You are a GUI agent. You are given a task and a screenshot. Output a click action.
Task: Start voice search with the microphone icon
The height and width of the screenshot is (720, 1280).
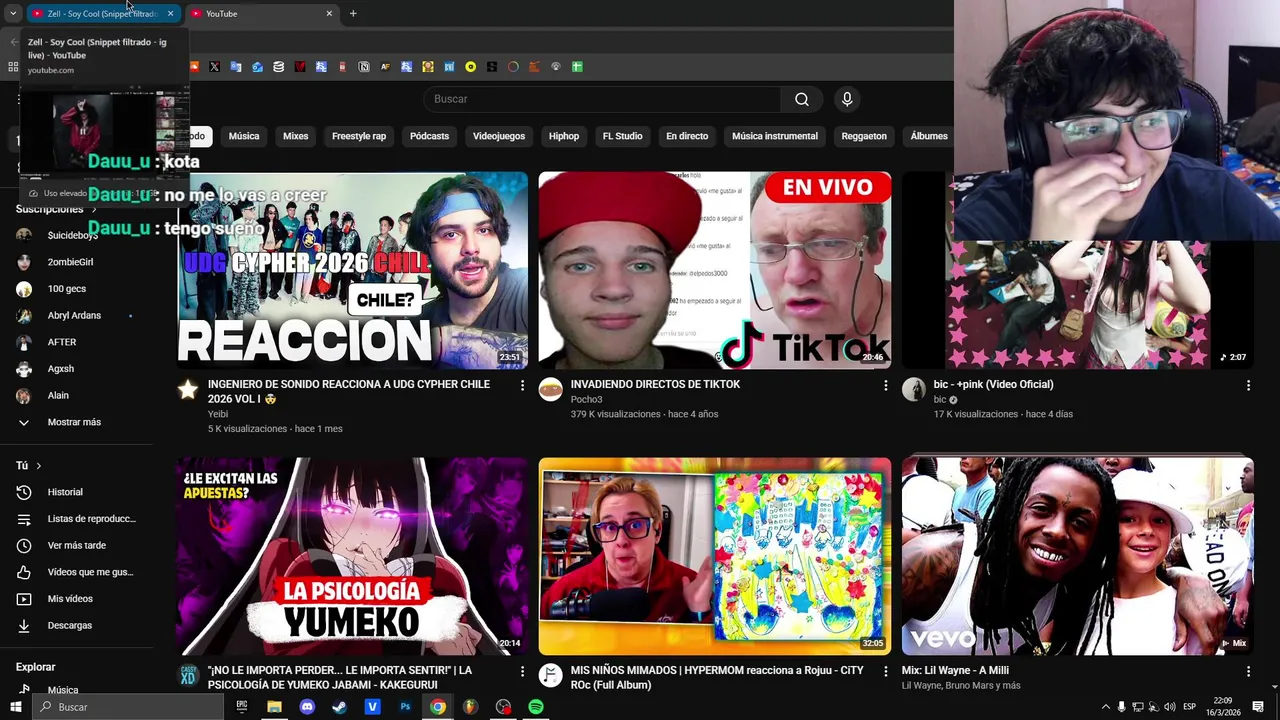pos(847,99)
